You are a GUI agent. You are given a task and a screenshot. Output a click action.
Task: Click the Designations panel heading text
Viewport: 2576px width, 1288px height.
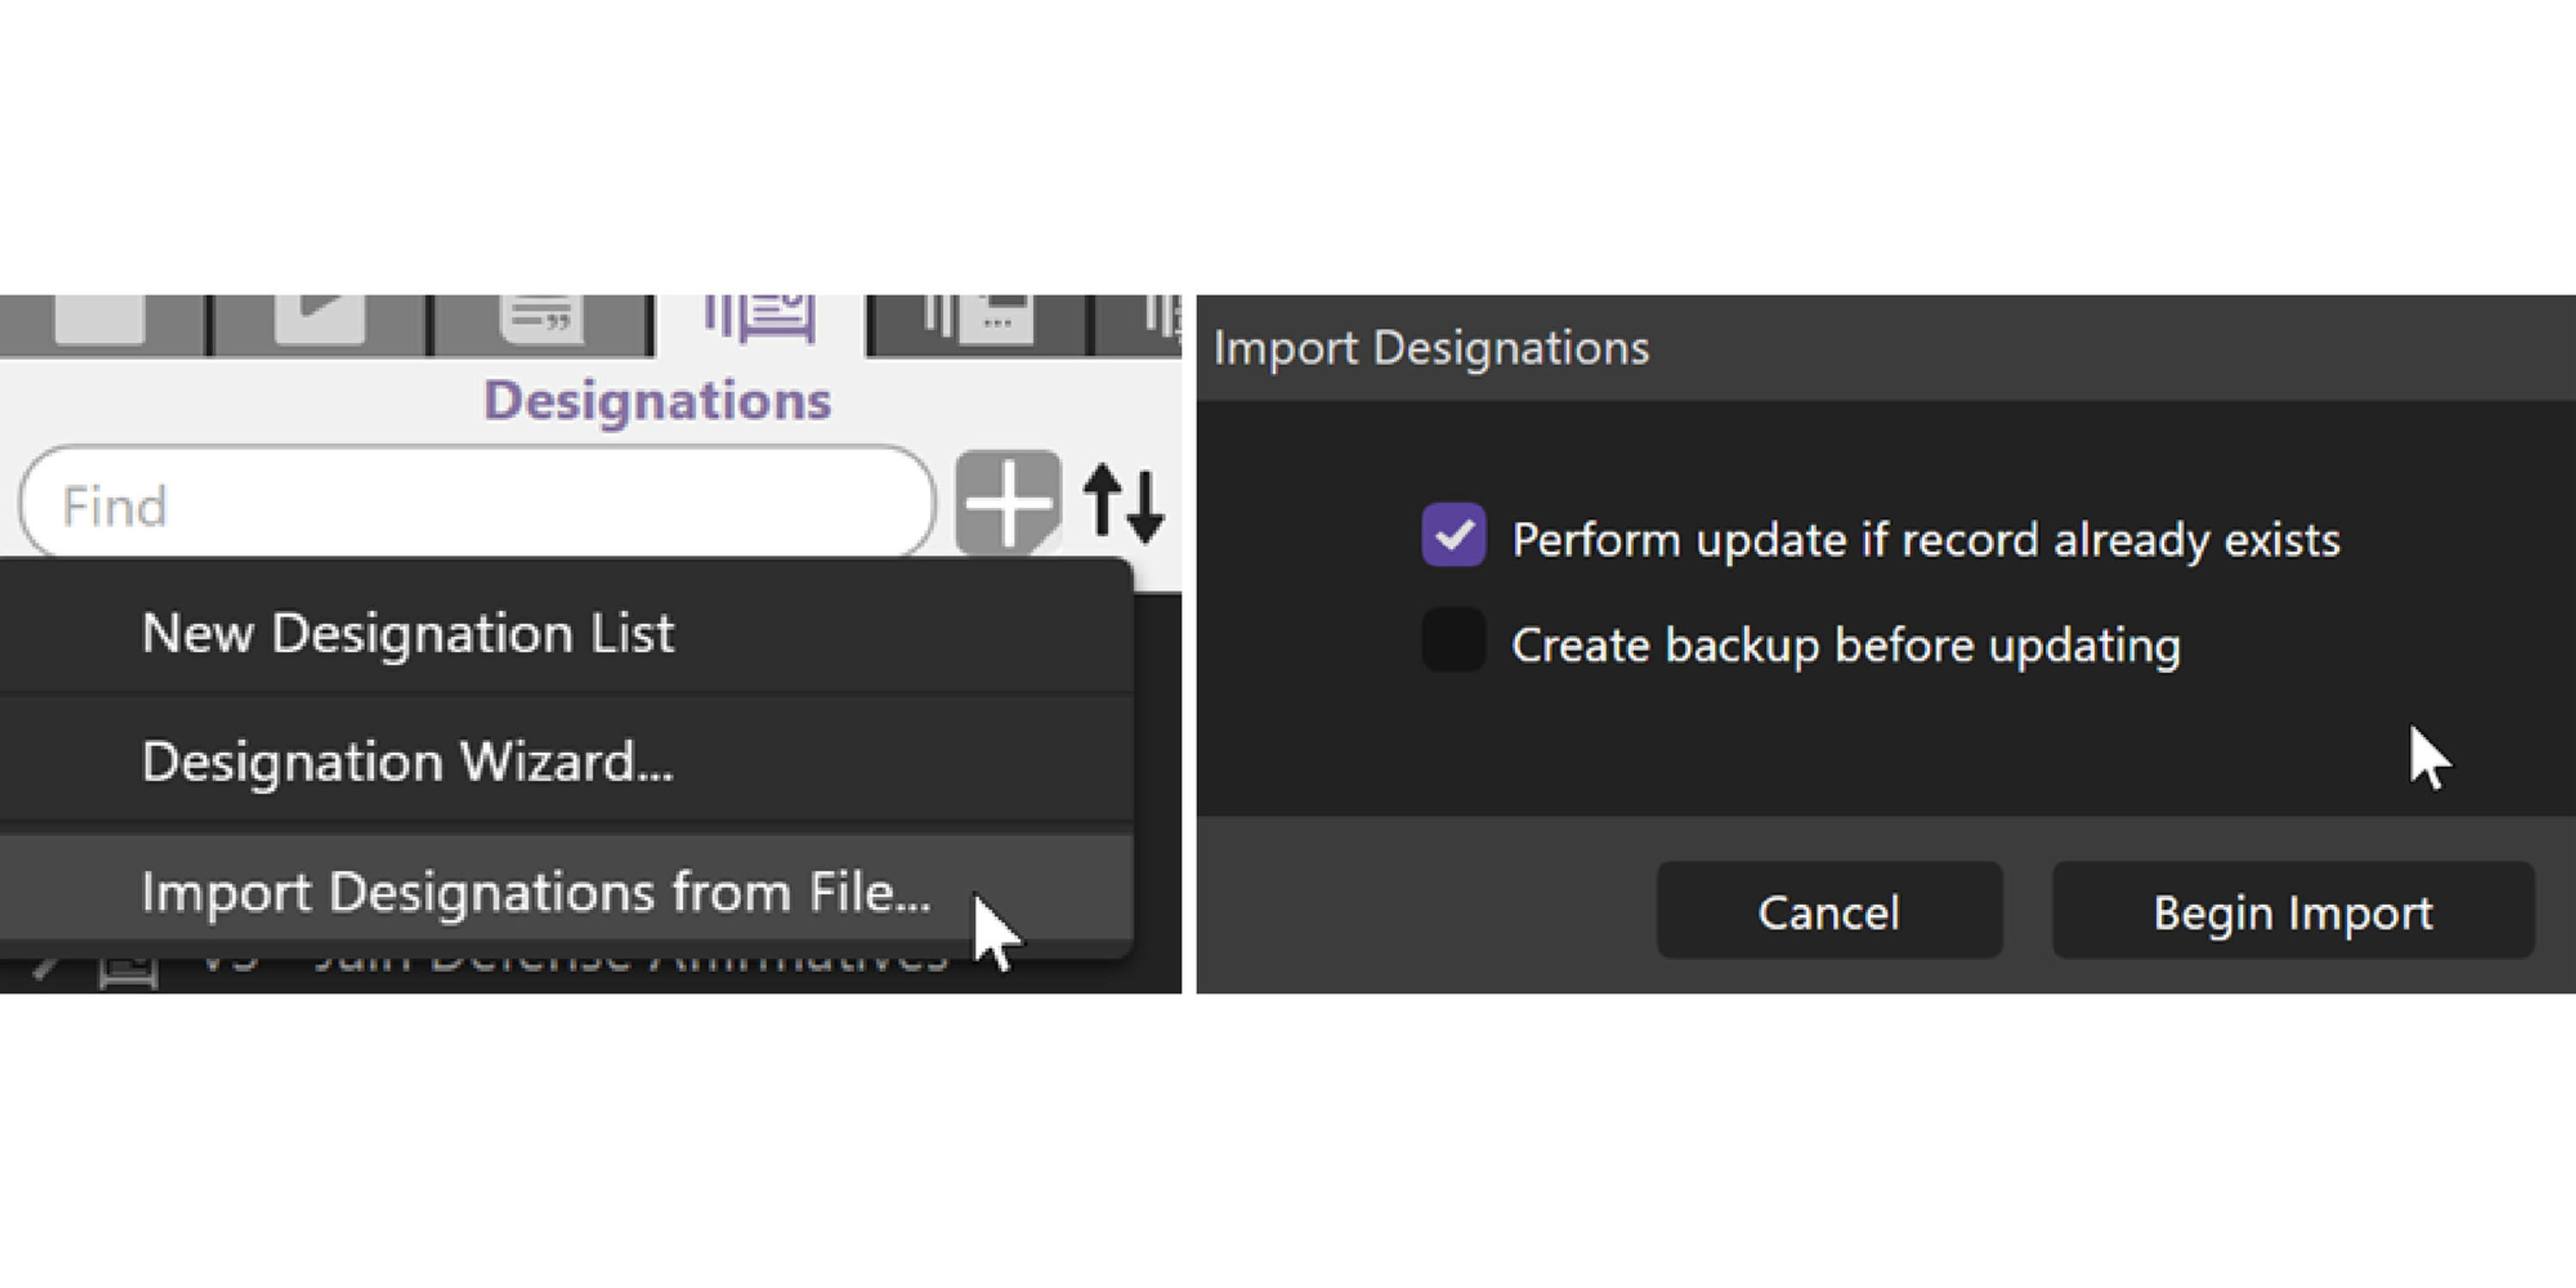click(657, 401)
